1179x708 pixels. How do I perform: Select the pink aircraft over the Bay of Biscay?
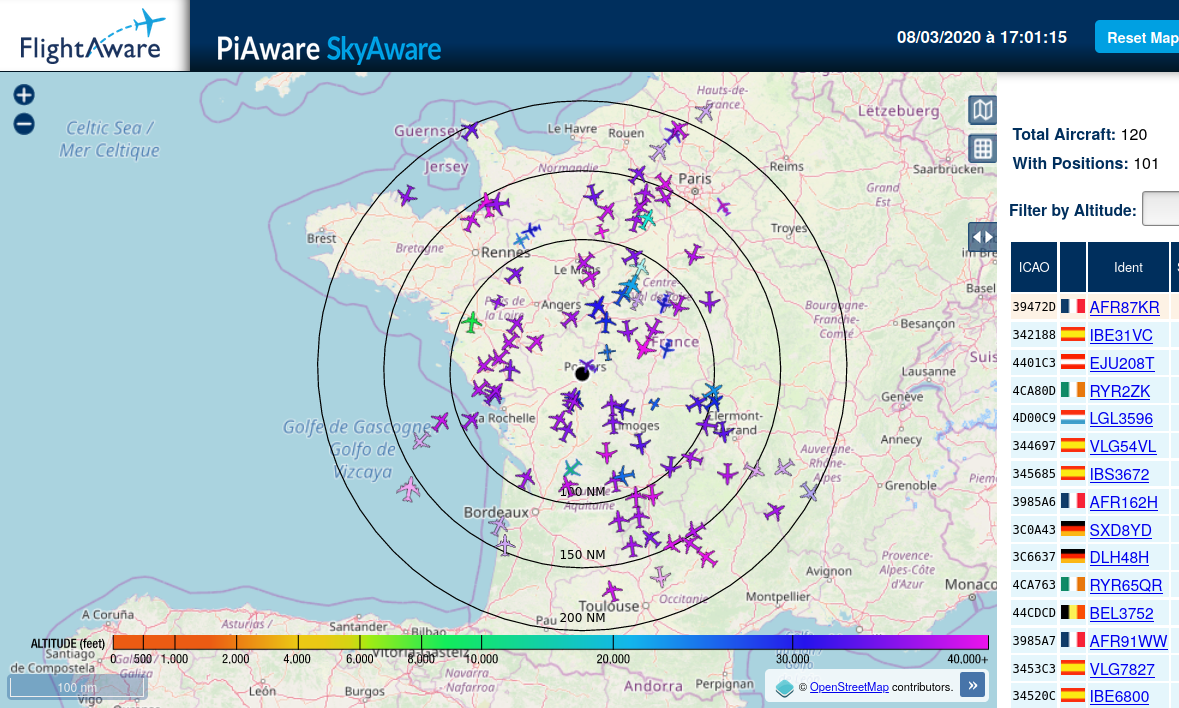(409, 489)
